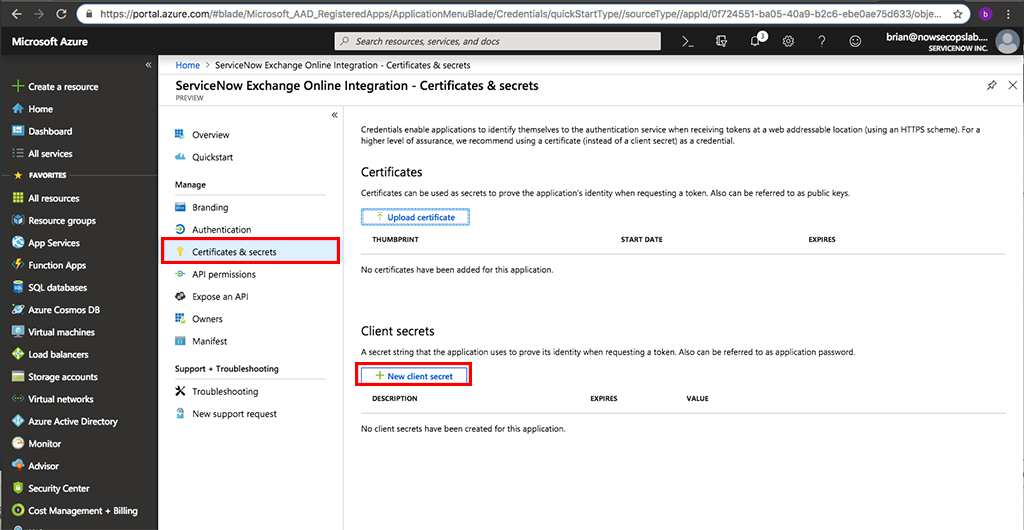Click VALUE column header
This screenshot has width=1024, height=530.
697,398
